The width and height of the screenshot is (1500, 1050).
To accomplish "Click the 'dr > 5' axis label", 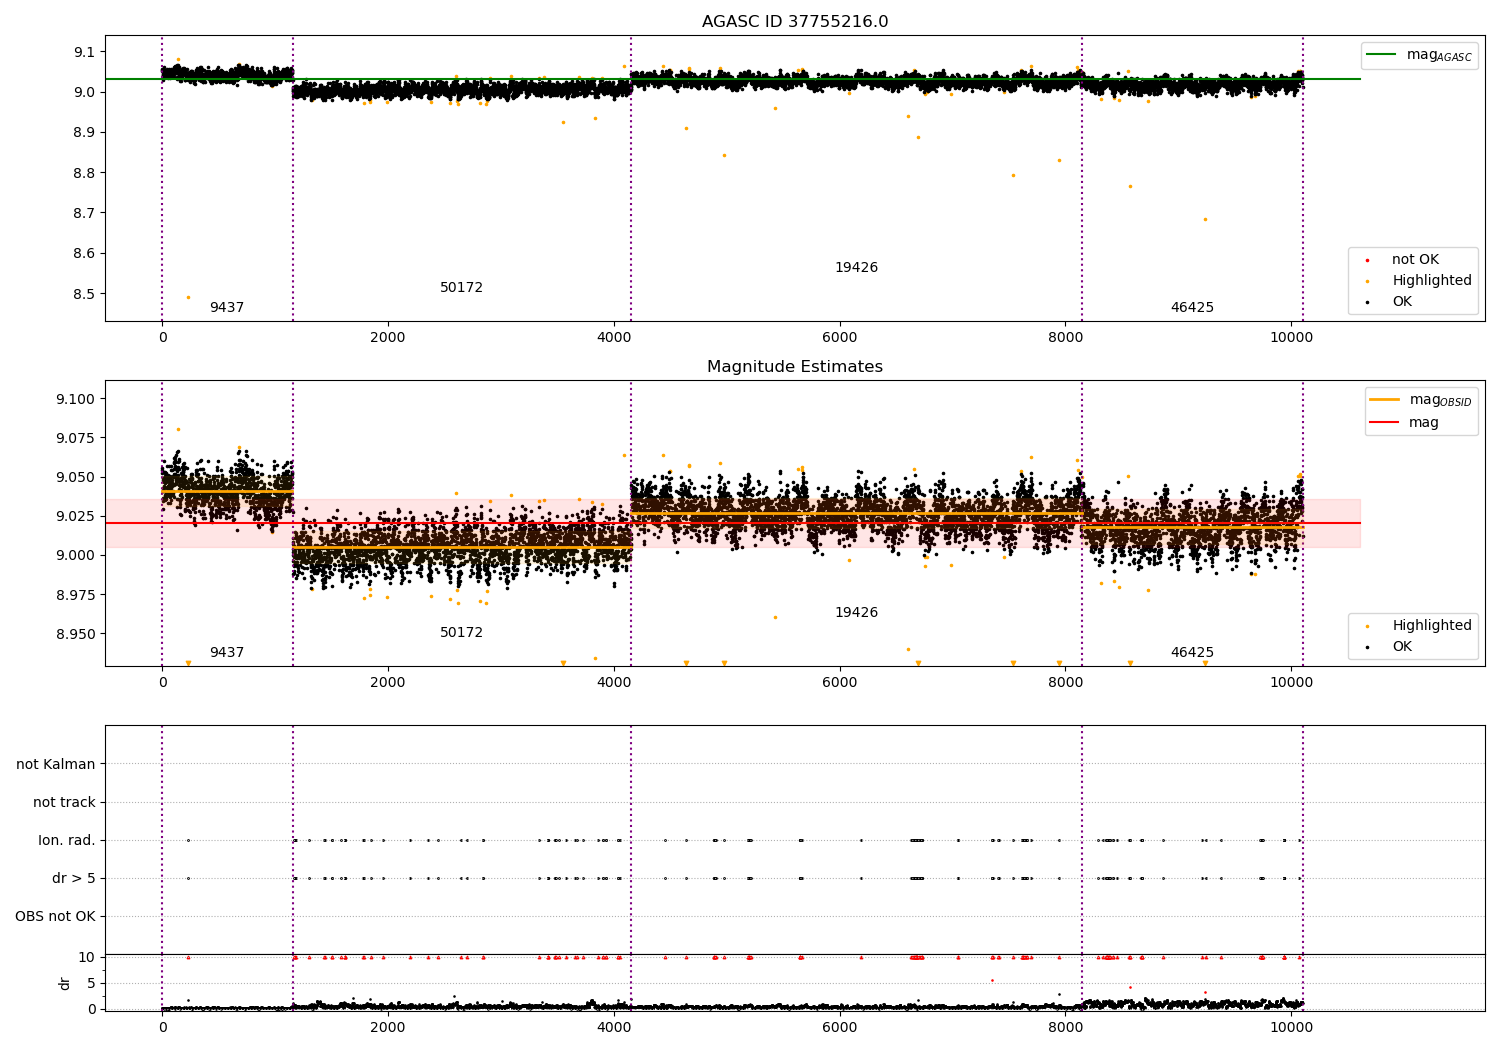I will coord(74,879).
